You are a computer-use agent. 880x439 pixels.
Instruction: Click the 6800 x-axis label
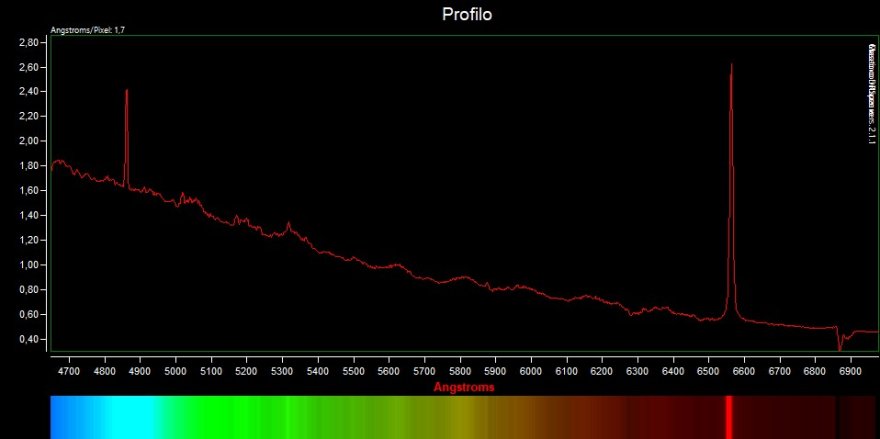pyautogui.click(x=815, y=371)
